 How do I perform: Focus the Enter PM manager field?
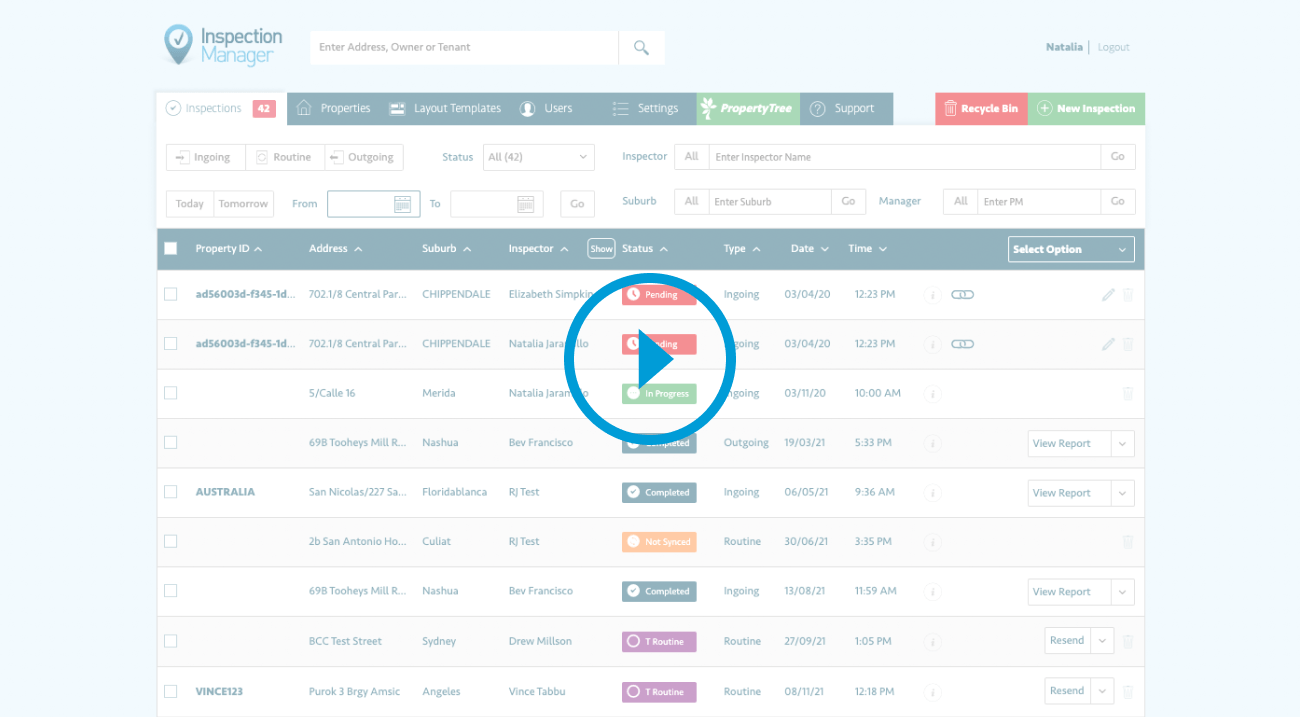[1039, 201]
